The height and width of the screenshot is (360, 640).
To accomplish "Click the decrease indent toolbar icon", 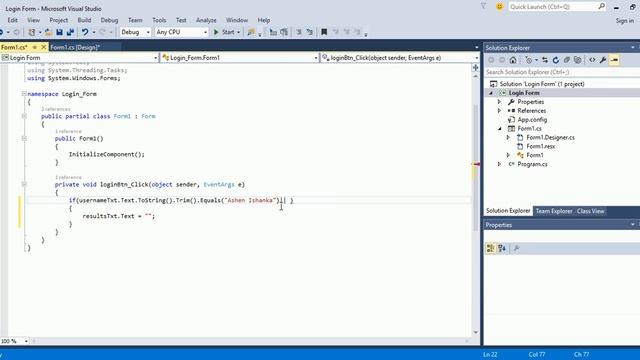I will pos(273,32).
